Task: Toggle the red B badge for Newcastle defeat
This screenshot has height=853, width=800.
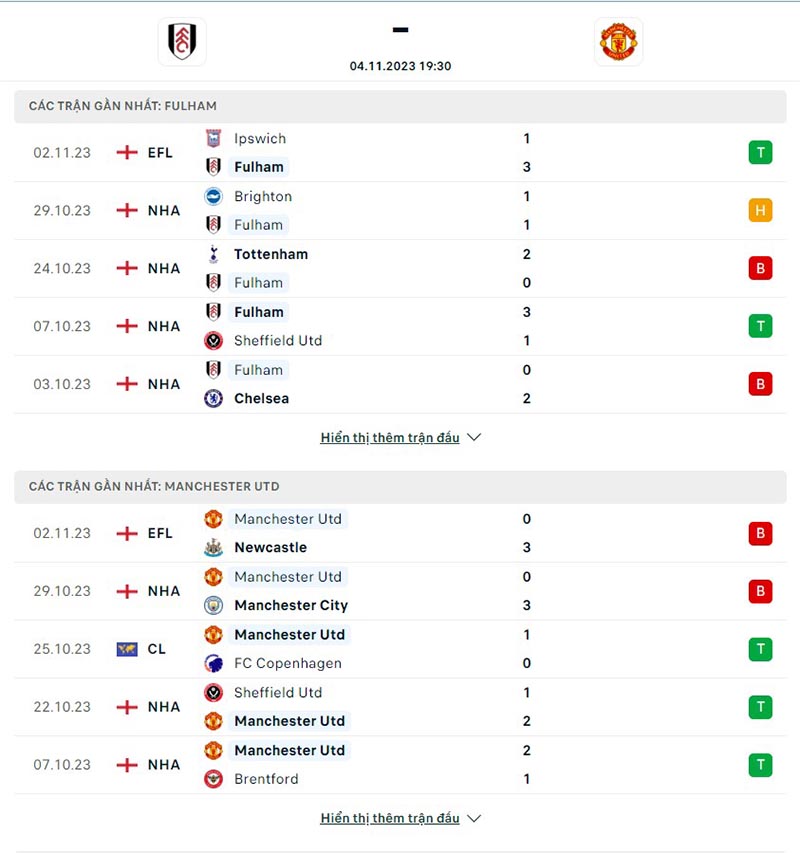Action: [x=760, y=533]
